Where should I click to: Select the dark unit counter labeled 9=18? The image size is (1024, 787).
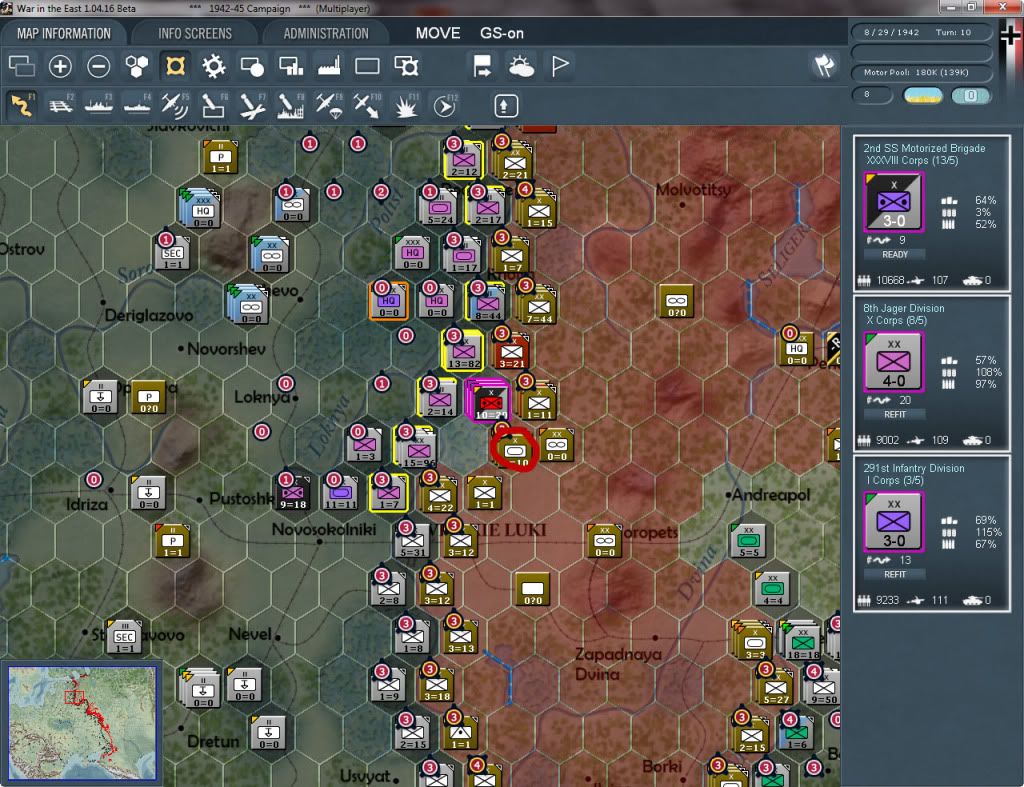(x=293, y=494)
